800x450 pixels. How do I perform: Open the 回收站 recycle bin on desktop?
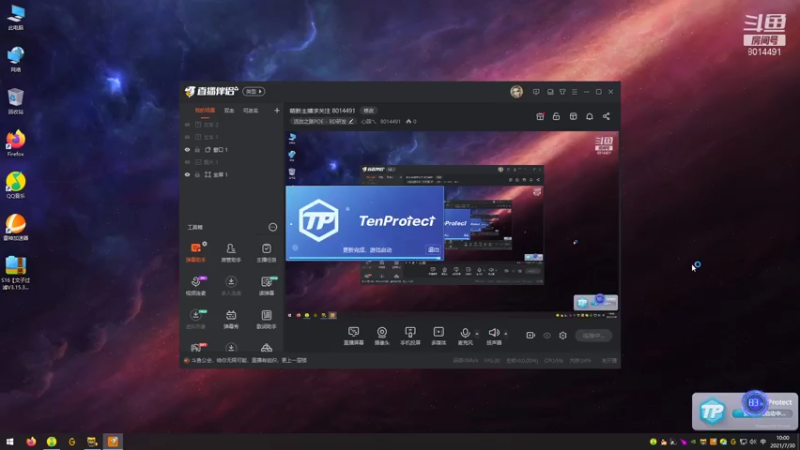coord(15,101)
